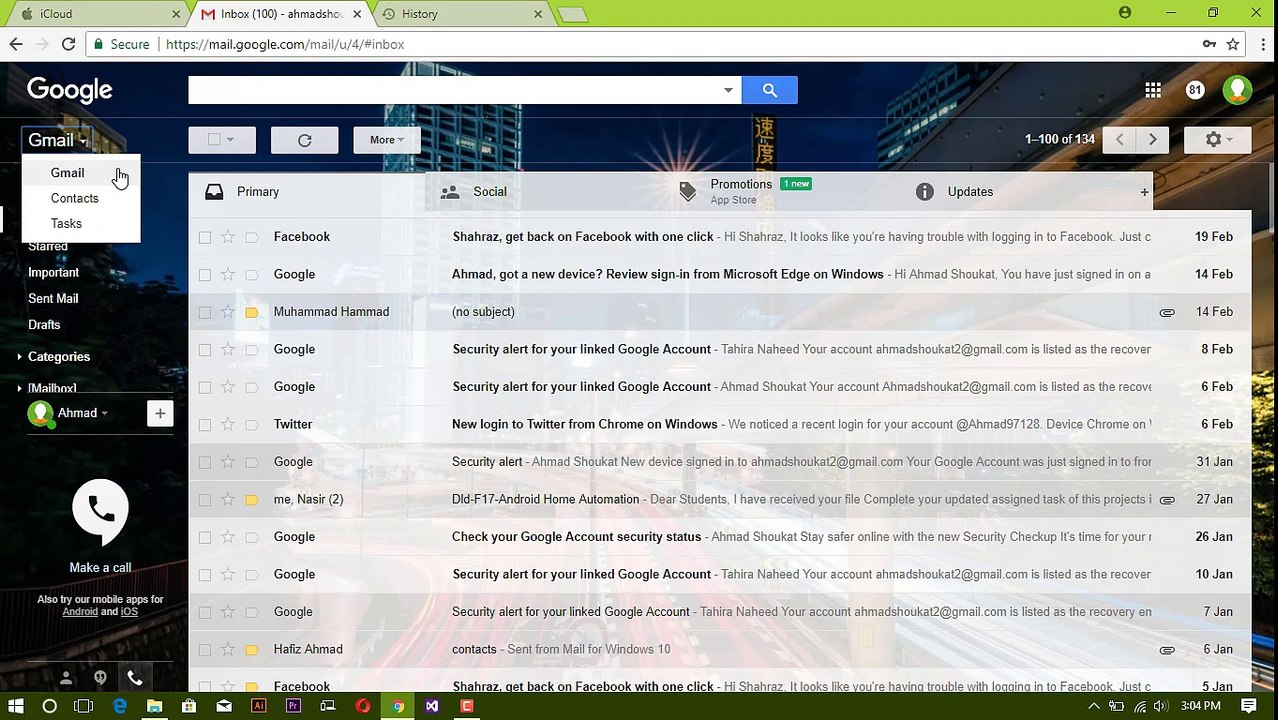Switch to the iCloud browser tab

pos(96,14)
